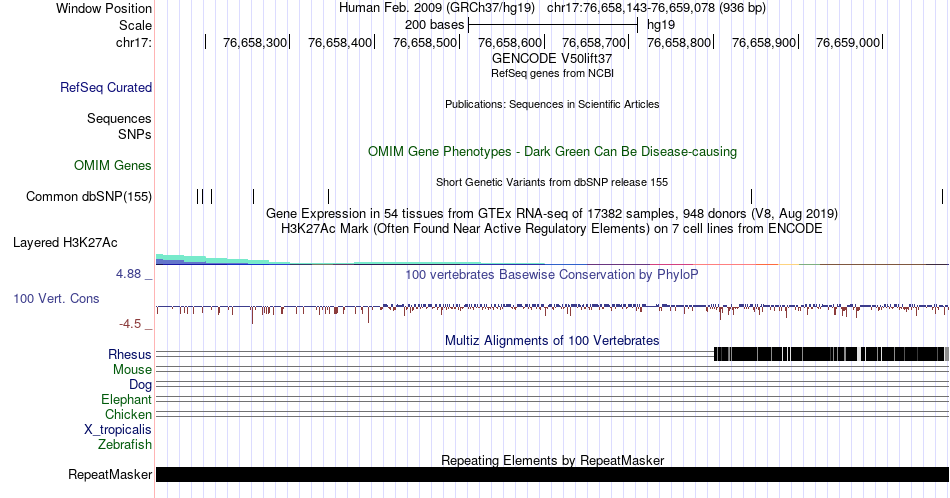Image resolution: width=950 pixels, height=498 pixels.
Task: Click the black RepeatMasker element bar
Action: pos(552,474)
